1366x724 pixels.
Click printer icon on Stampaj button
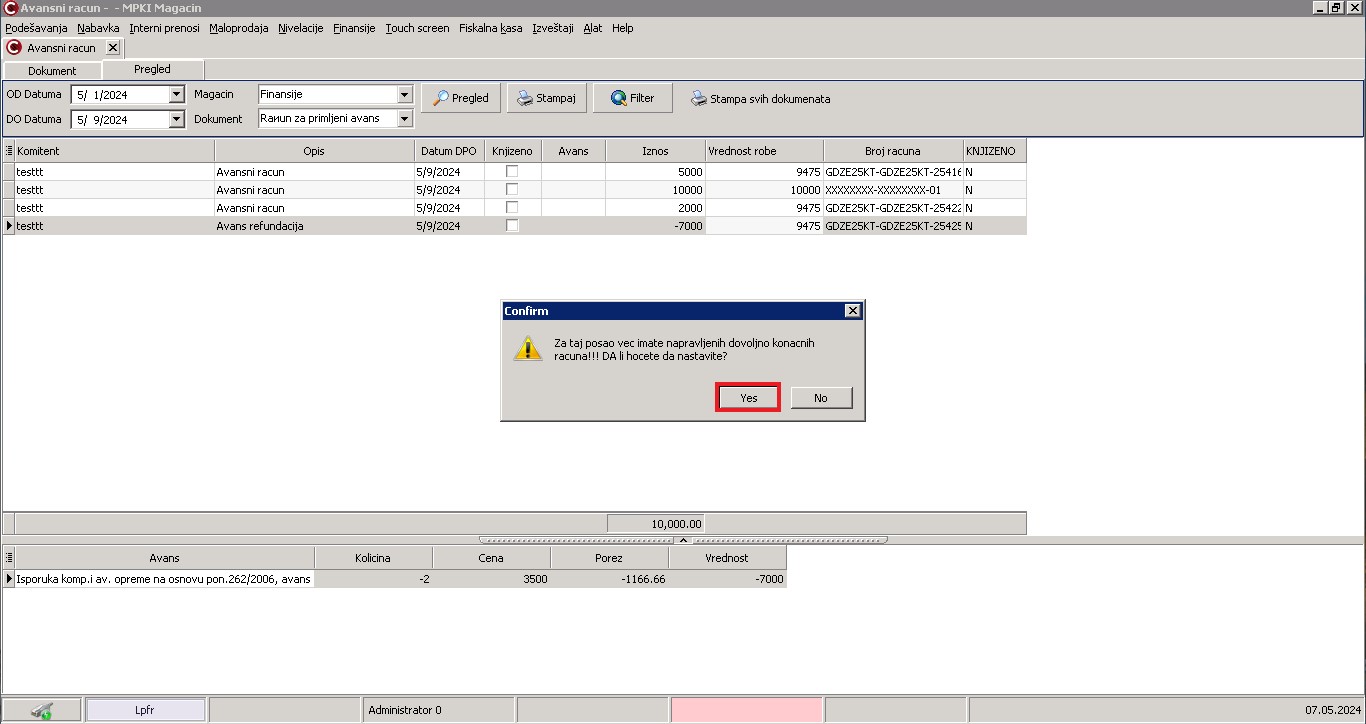[x=525, y=98]
